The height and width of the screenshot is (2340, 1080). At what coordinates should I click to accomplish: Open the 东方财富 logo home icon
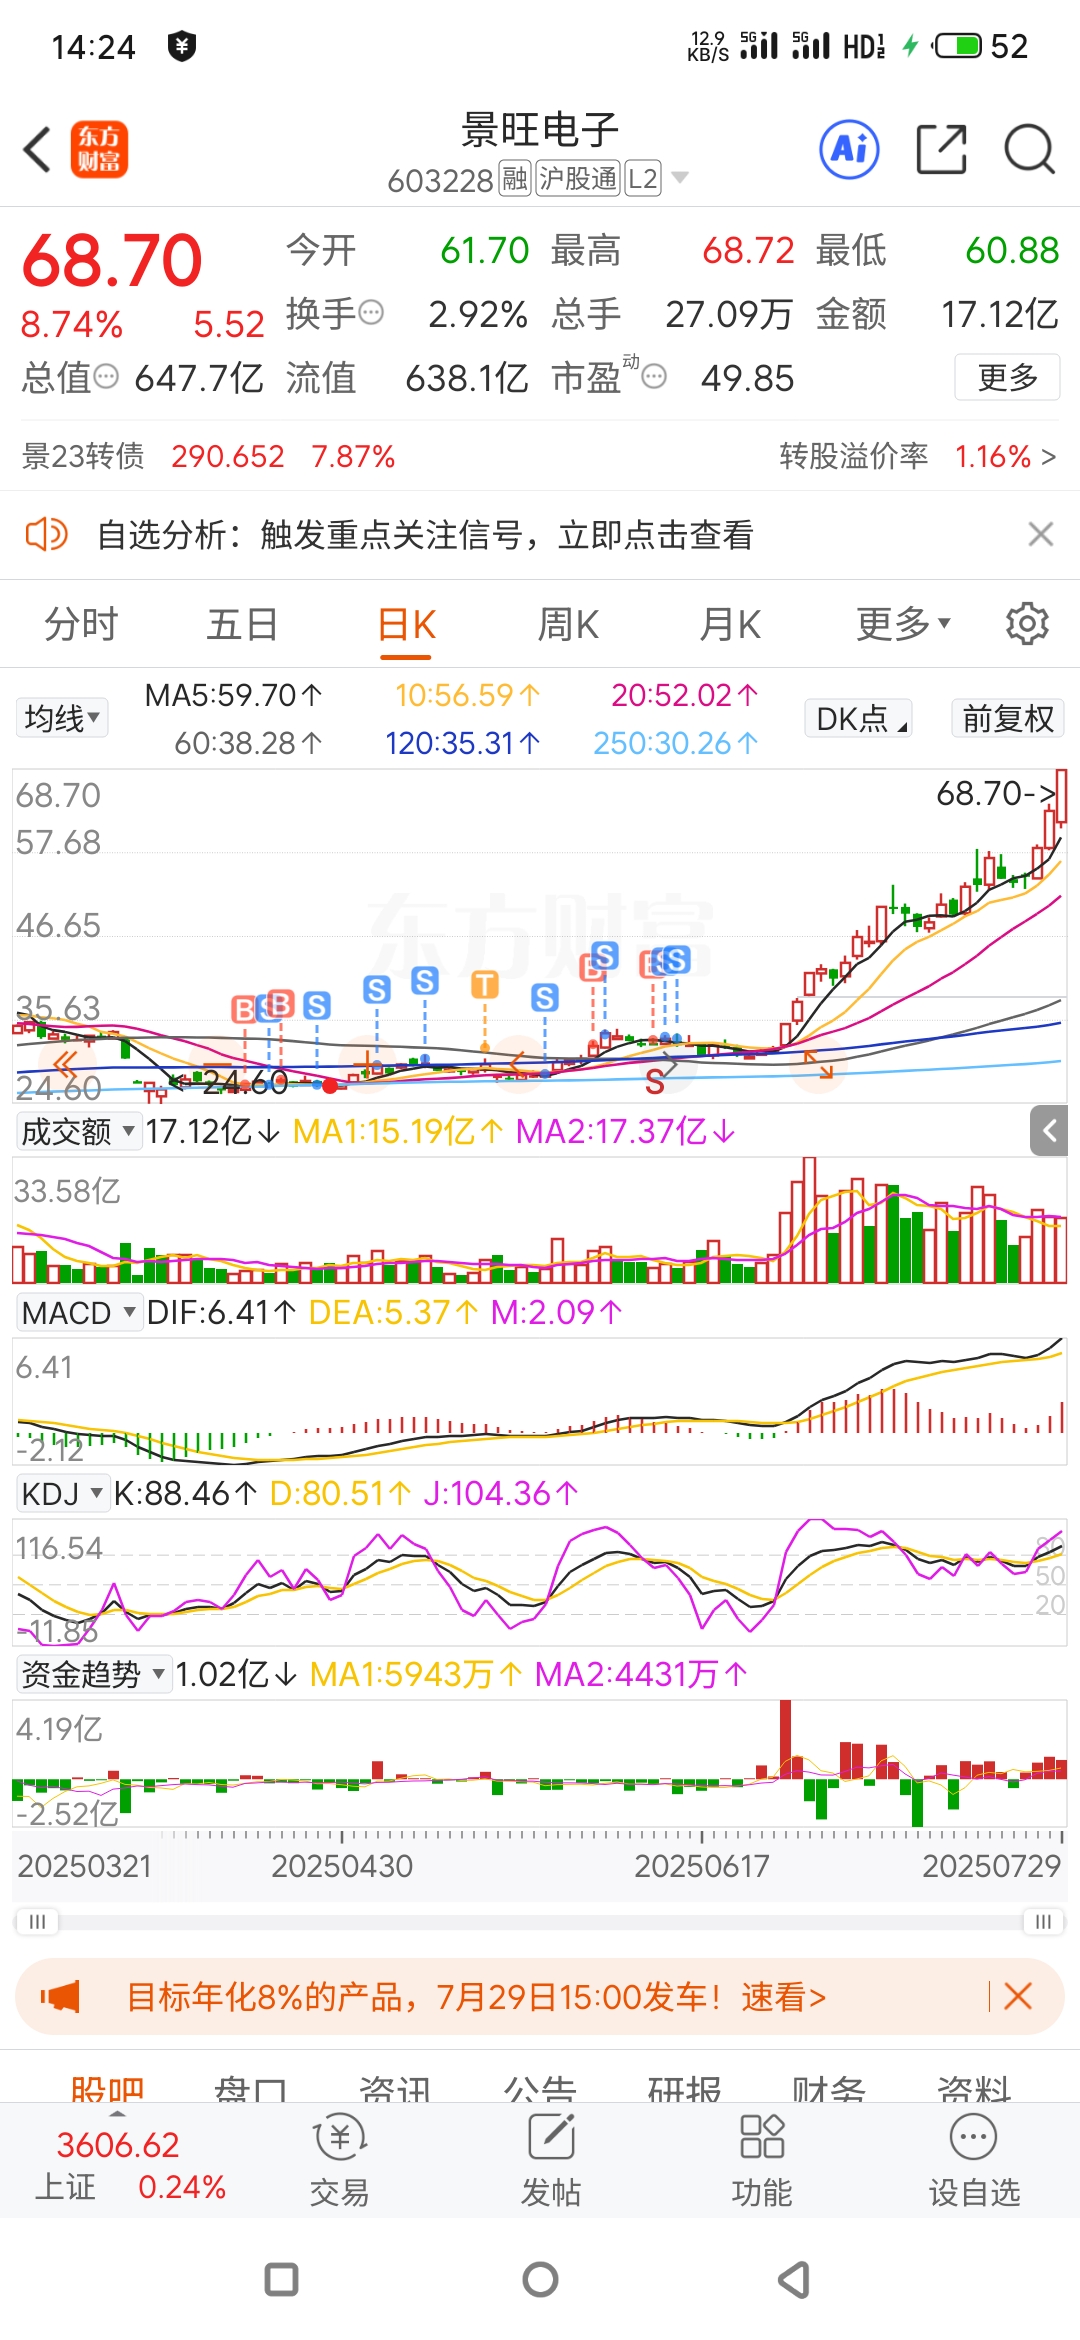point(99,150)
